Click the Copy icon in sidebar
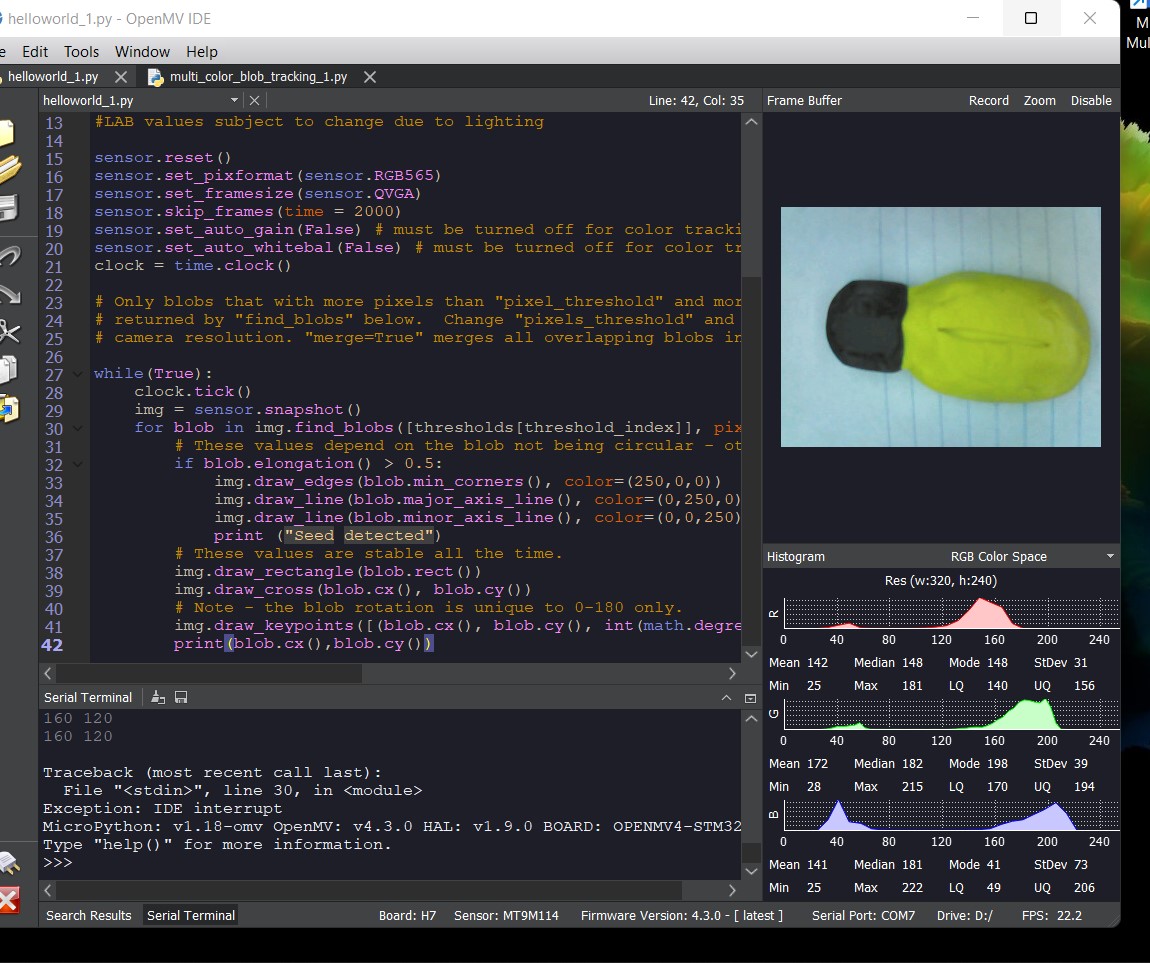The width and height of the screenshot is (1150, 963). (8, 369)
